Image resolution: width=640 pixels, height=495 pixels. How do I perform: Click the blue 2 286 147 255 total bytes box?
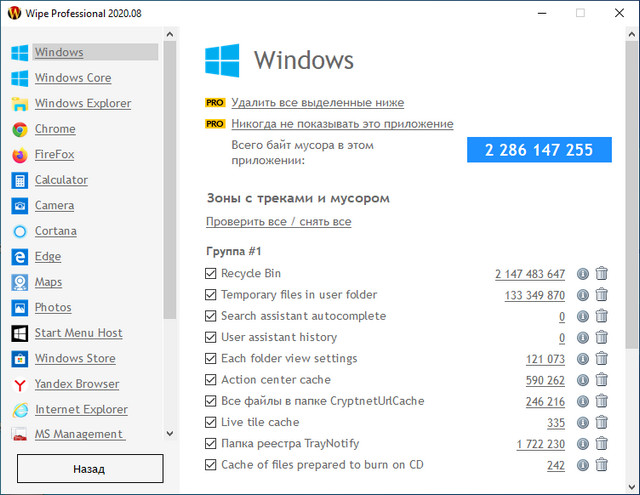tap(539, 150)
